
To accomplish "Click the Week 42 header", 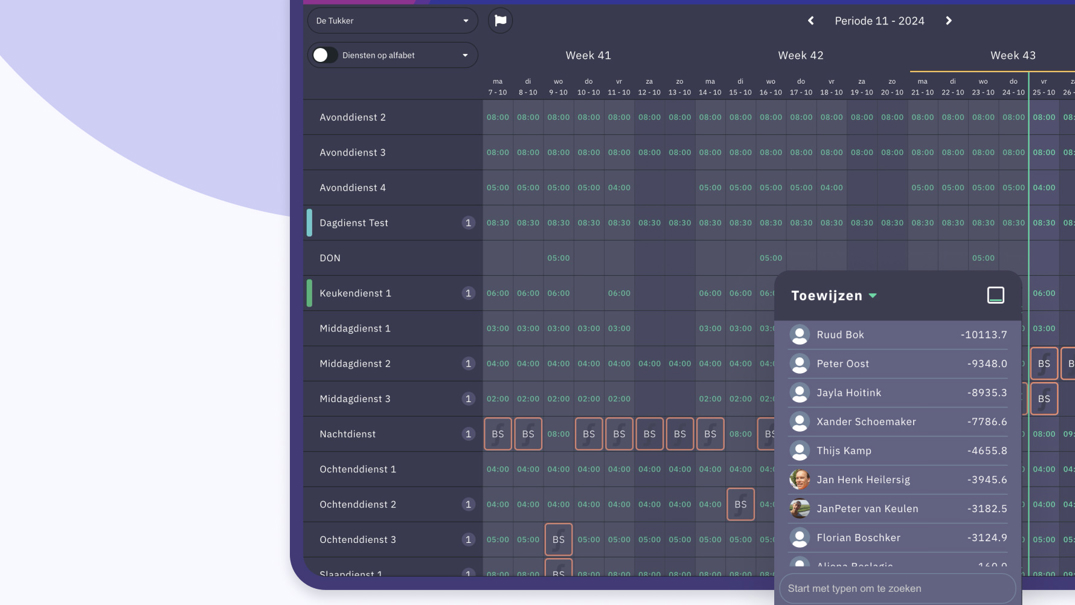I will tap(800, 55).
